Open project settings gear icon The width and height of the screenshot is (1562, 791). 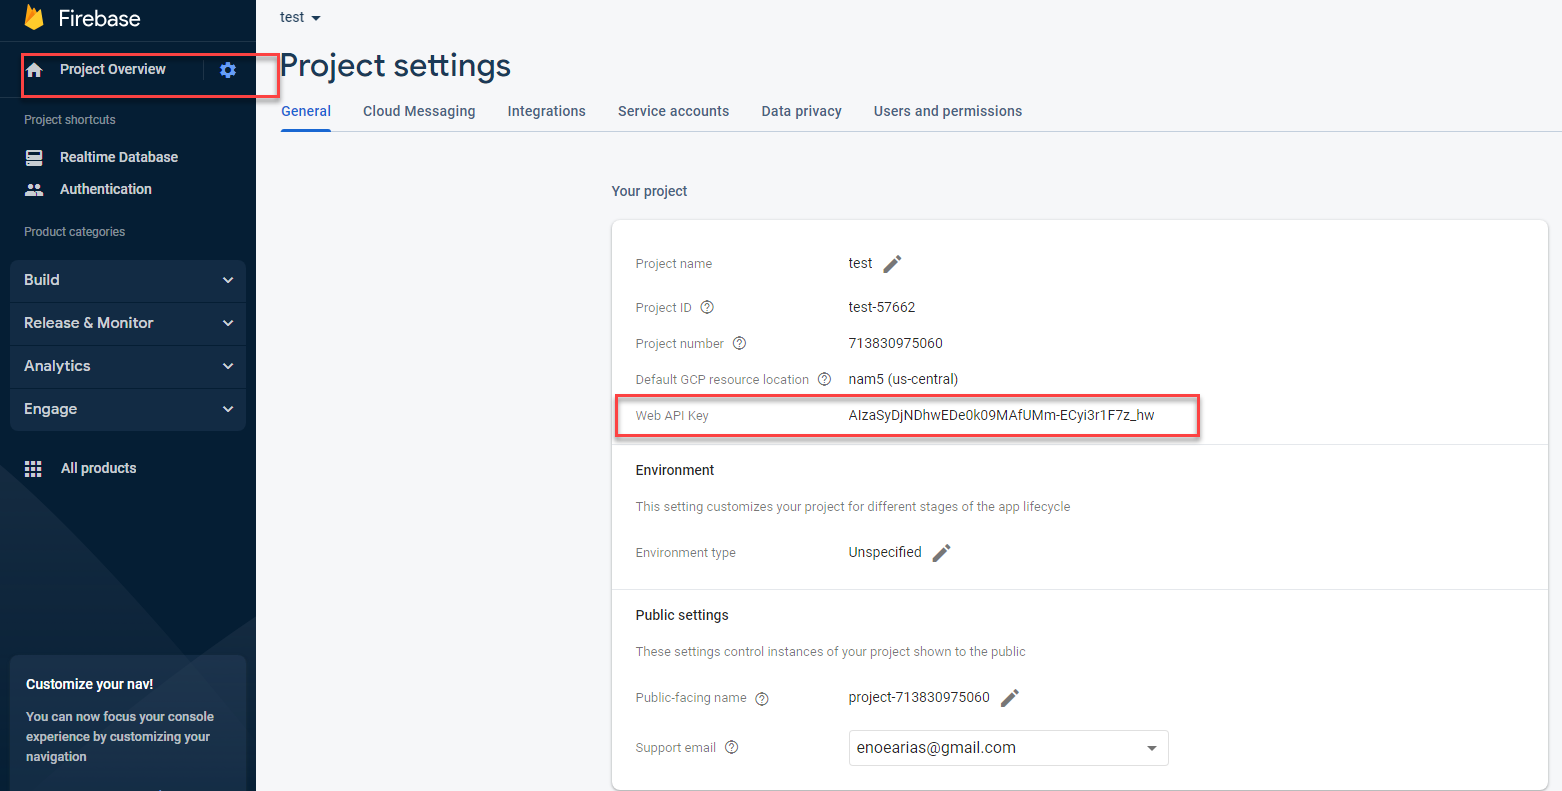228,70
